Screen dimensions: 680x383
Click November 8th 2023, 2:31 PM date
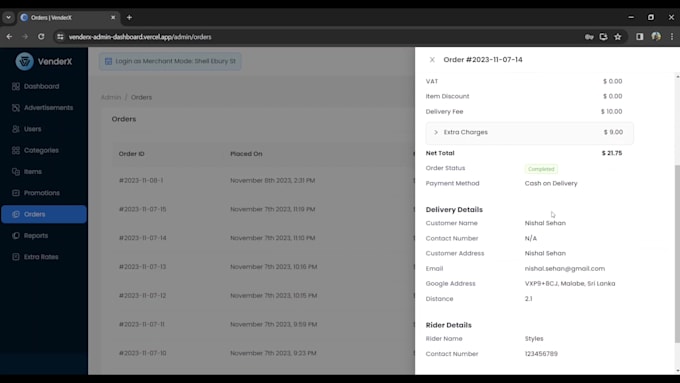273,180
